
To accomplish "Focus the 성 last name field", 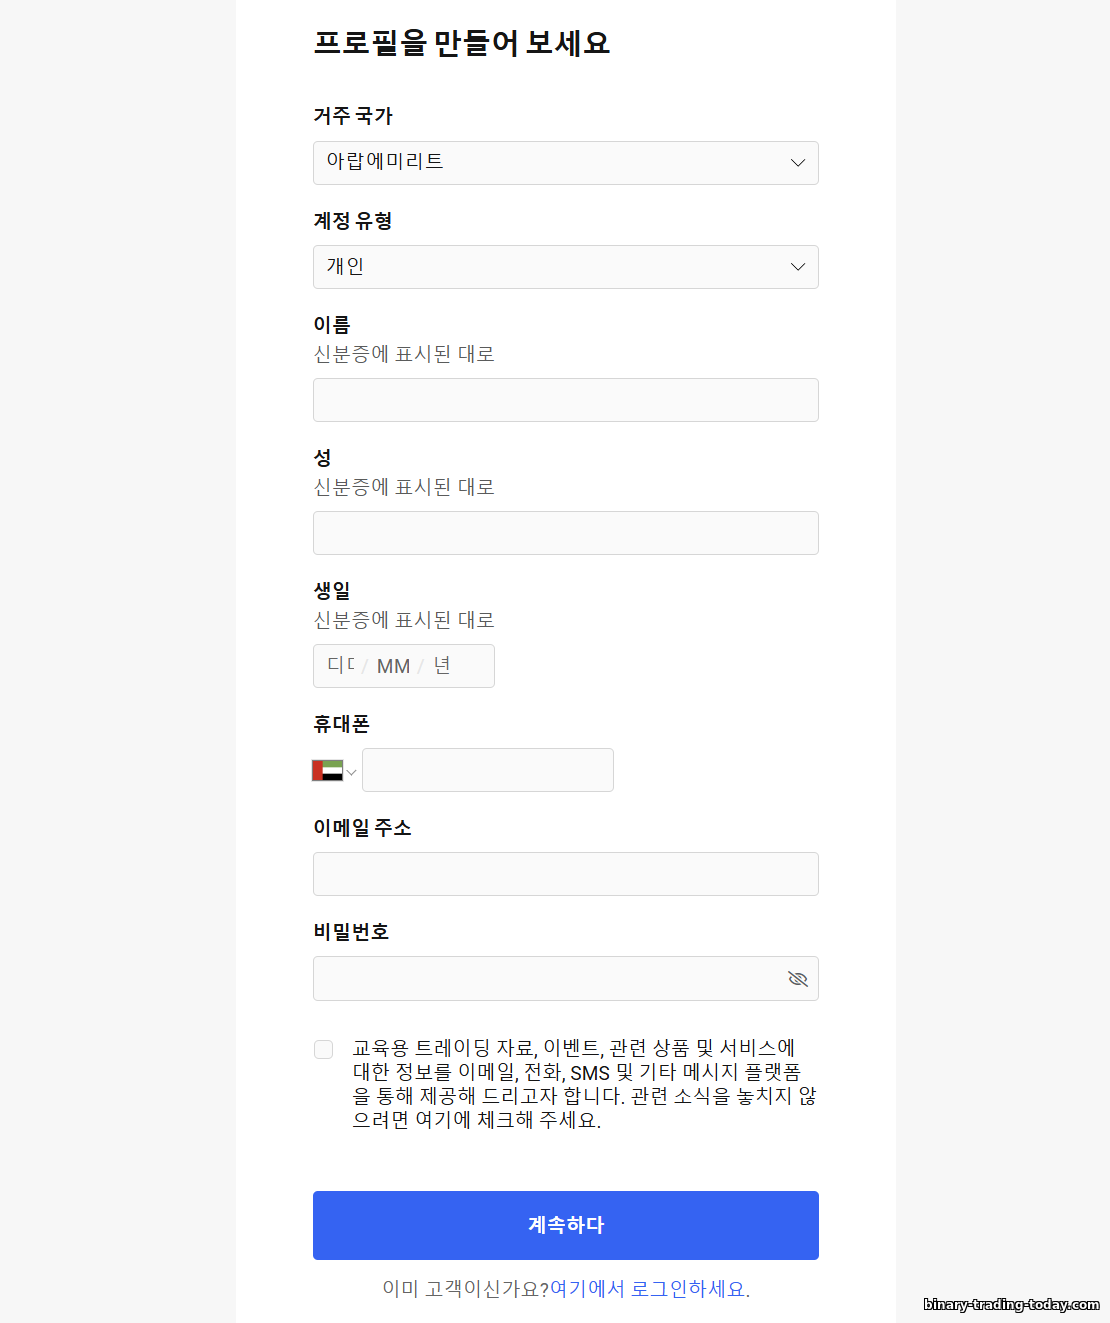I will coord(565,533).
